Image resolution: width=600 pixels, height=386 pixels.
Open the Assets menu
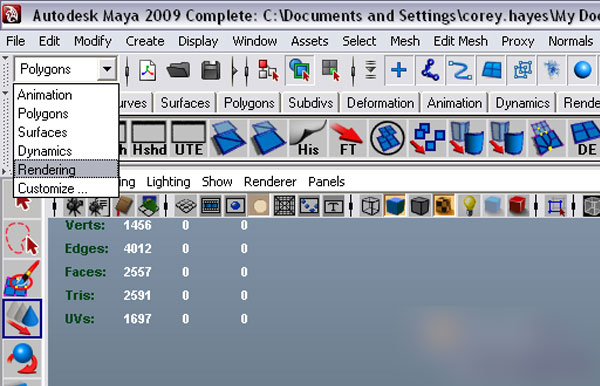click(310, 41)
